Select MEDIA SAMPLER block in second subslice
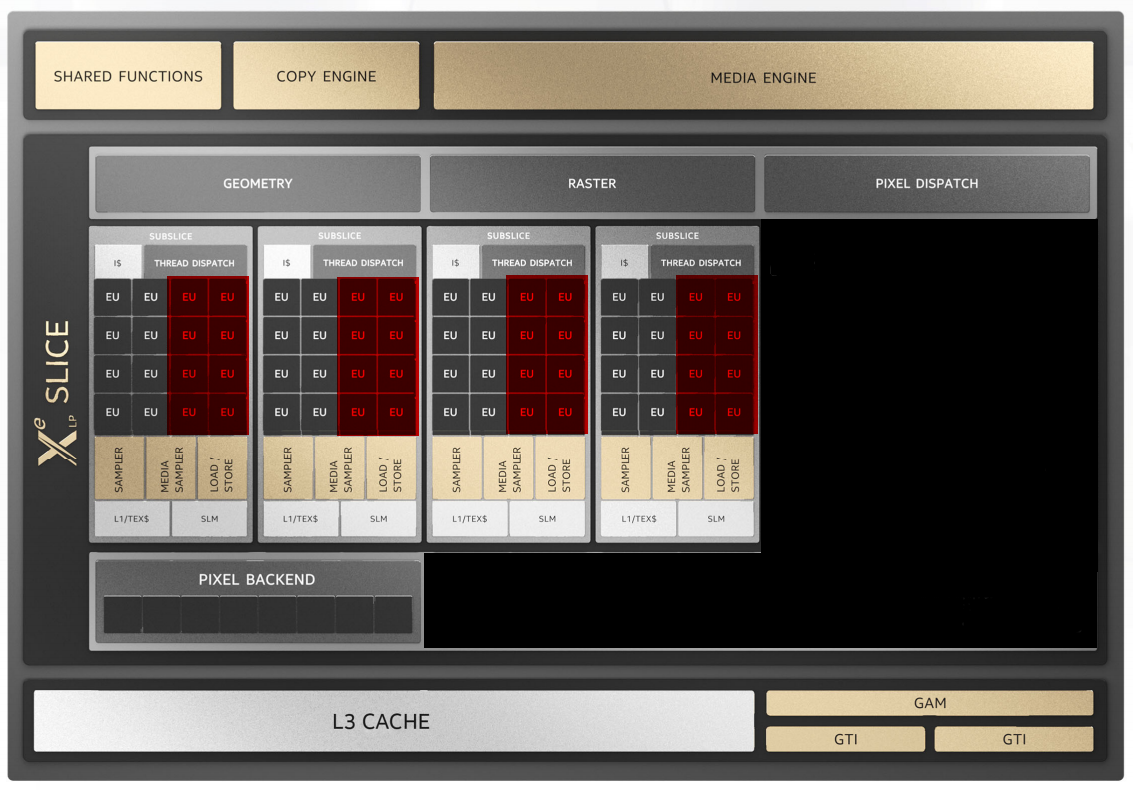 click(x=340, y=468)
